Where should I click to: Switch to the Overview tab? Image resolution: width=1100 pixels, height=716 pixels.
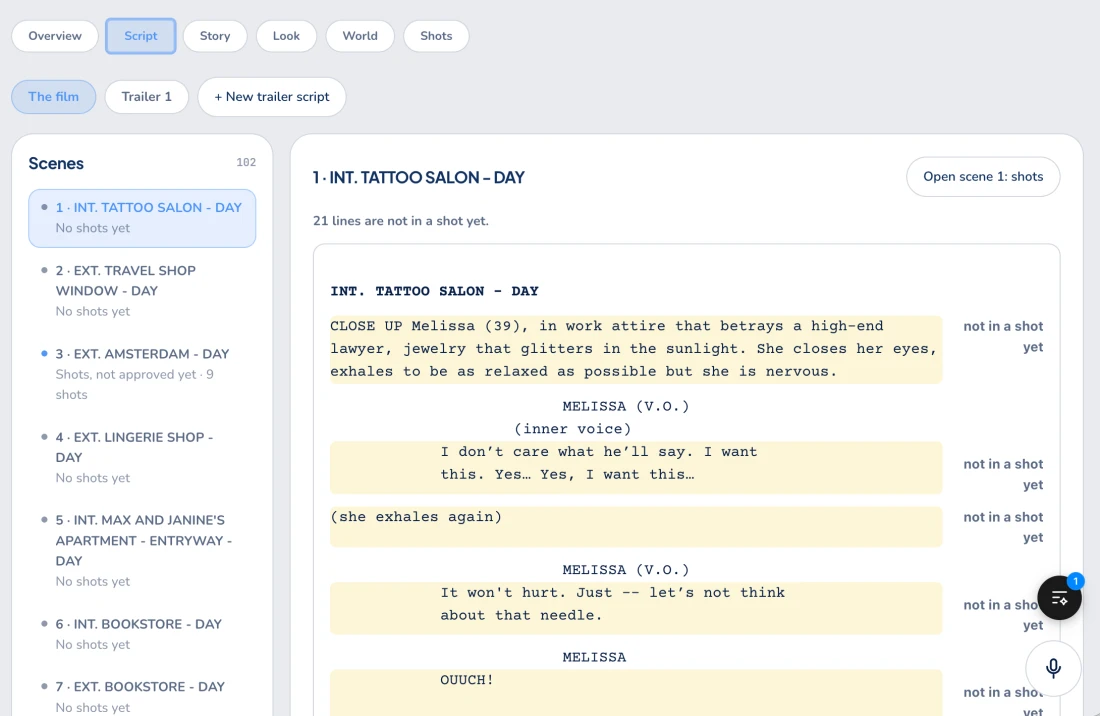click(x=55, y=36)
